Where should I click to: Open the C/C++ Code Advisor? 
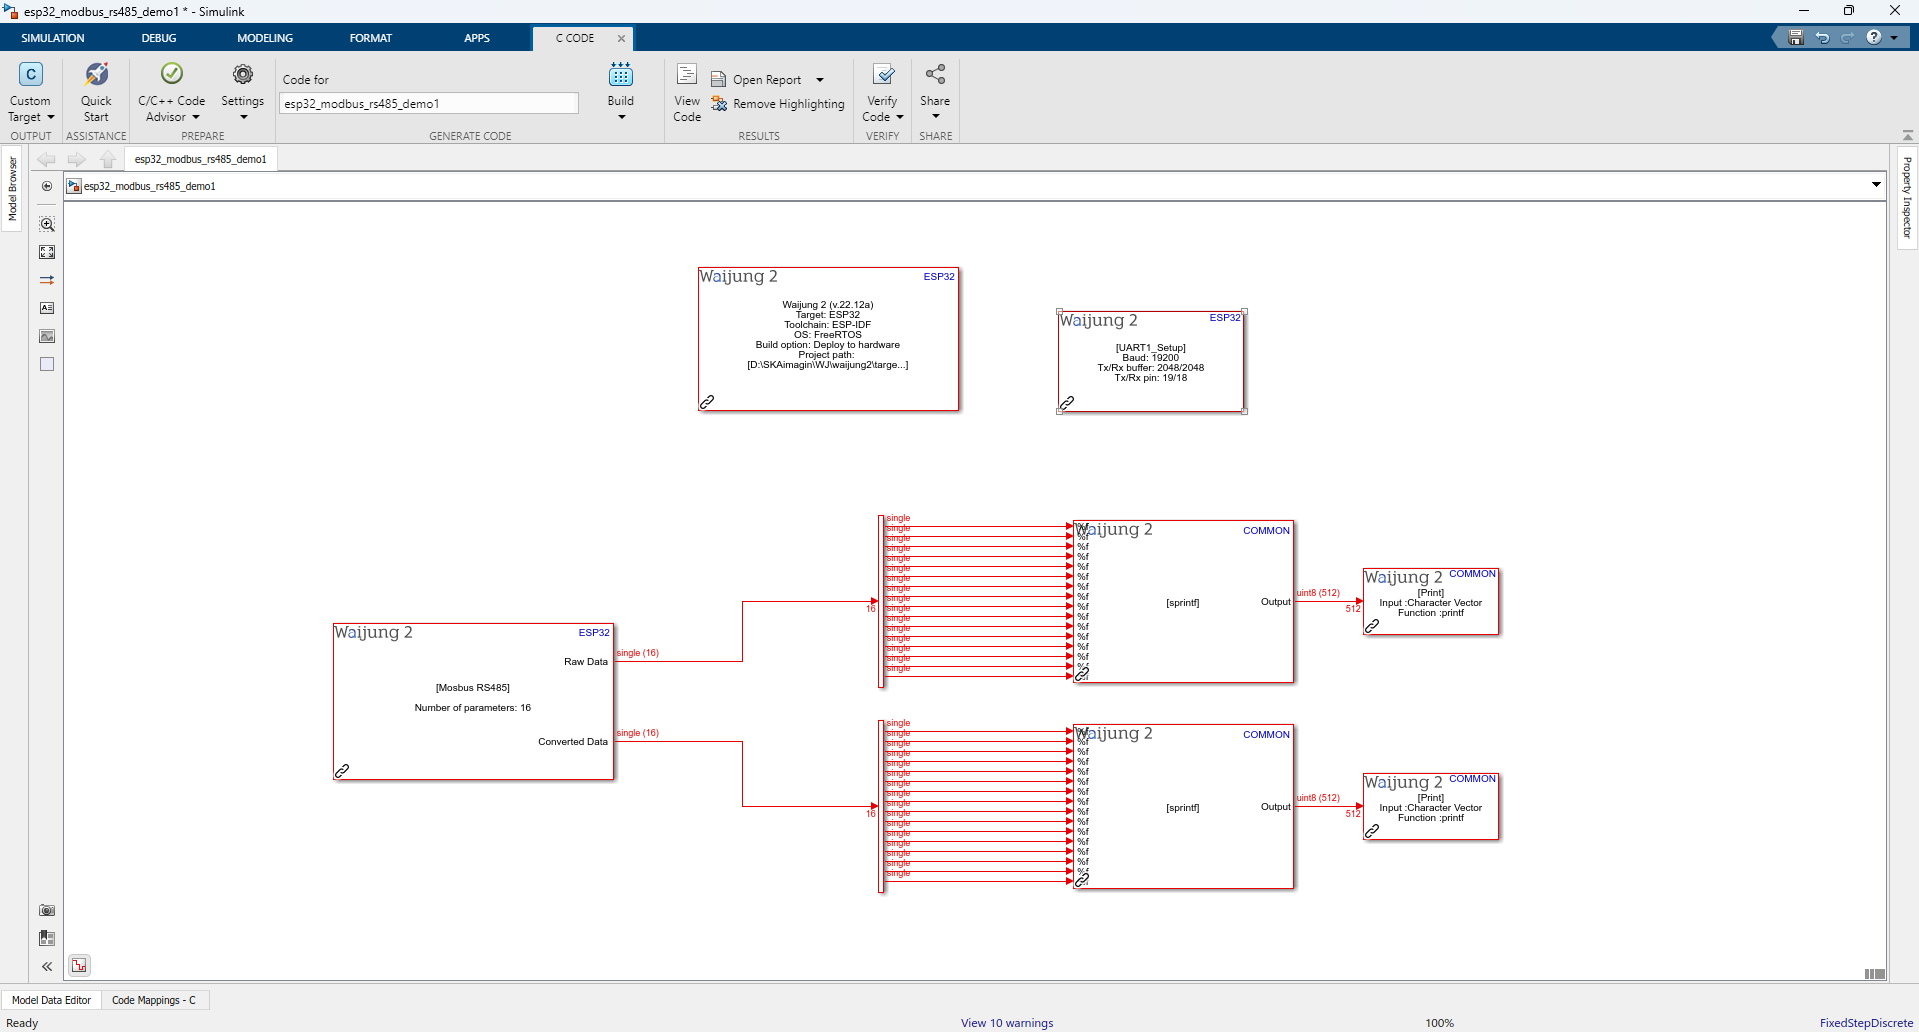[171, 92]
